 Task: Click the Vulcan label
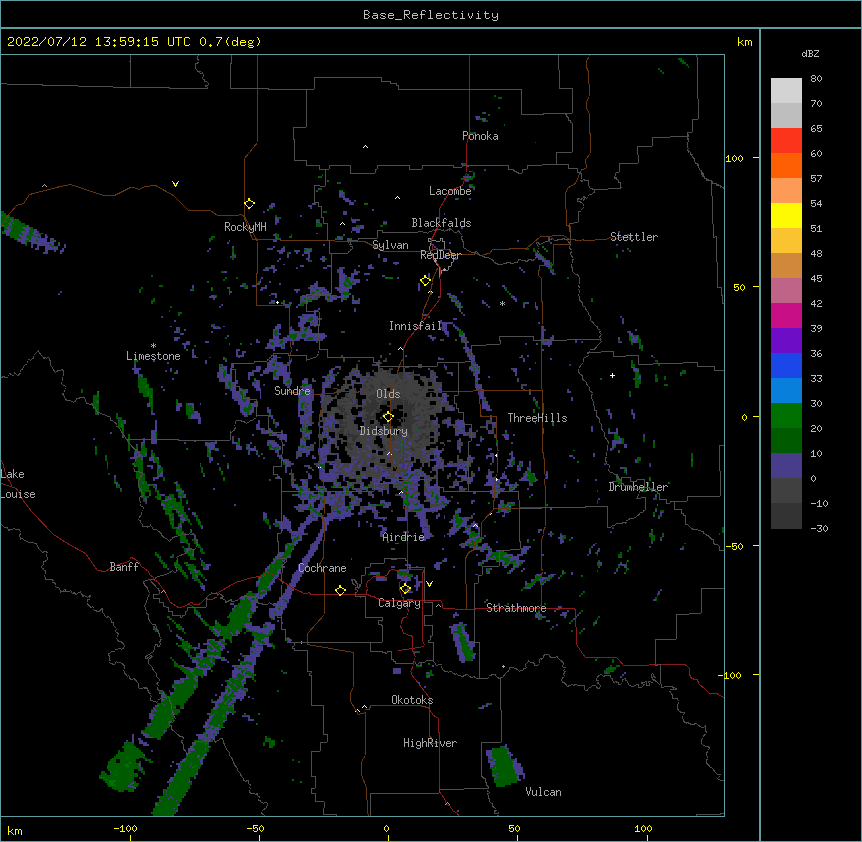point(543,792)
